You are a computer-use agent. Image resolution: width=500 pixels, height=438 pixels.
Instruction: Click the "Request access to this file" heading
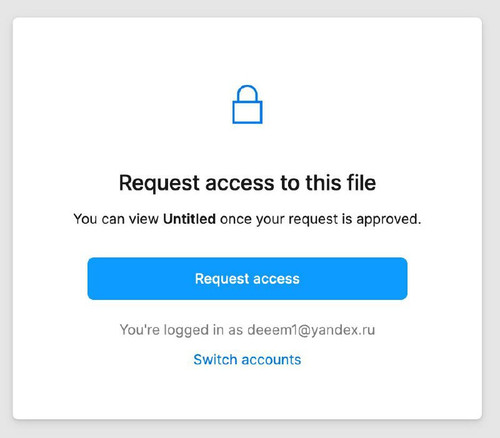coord(247,183)
